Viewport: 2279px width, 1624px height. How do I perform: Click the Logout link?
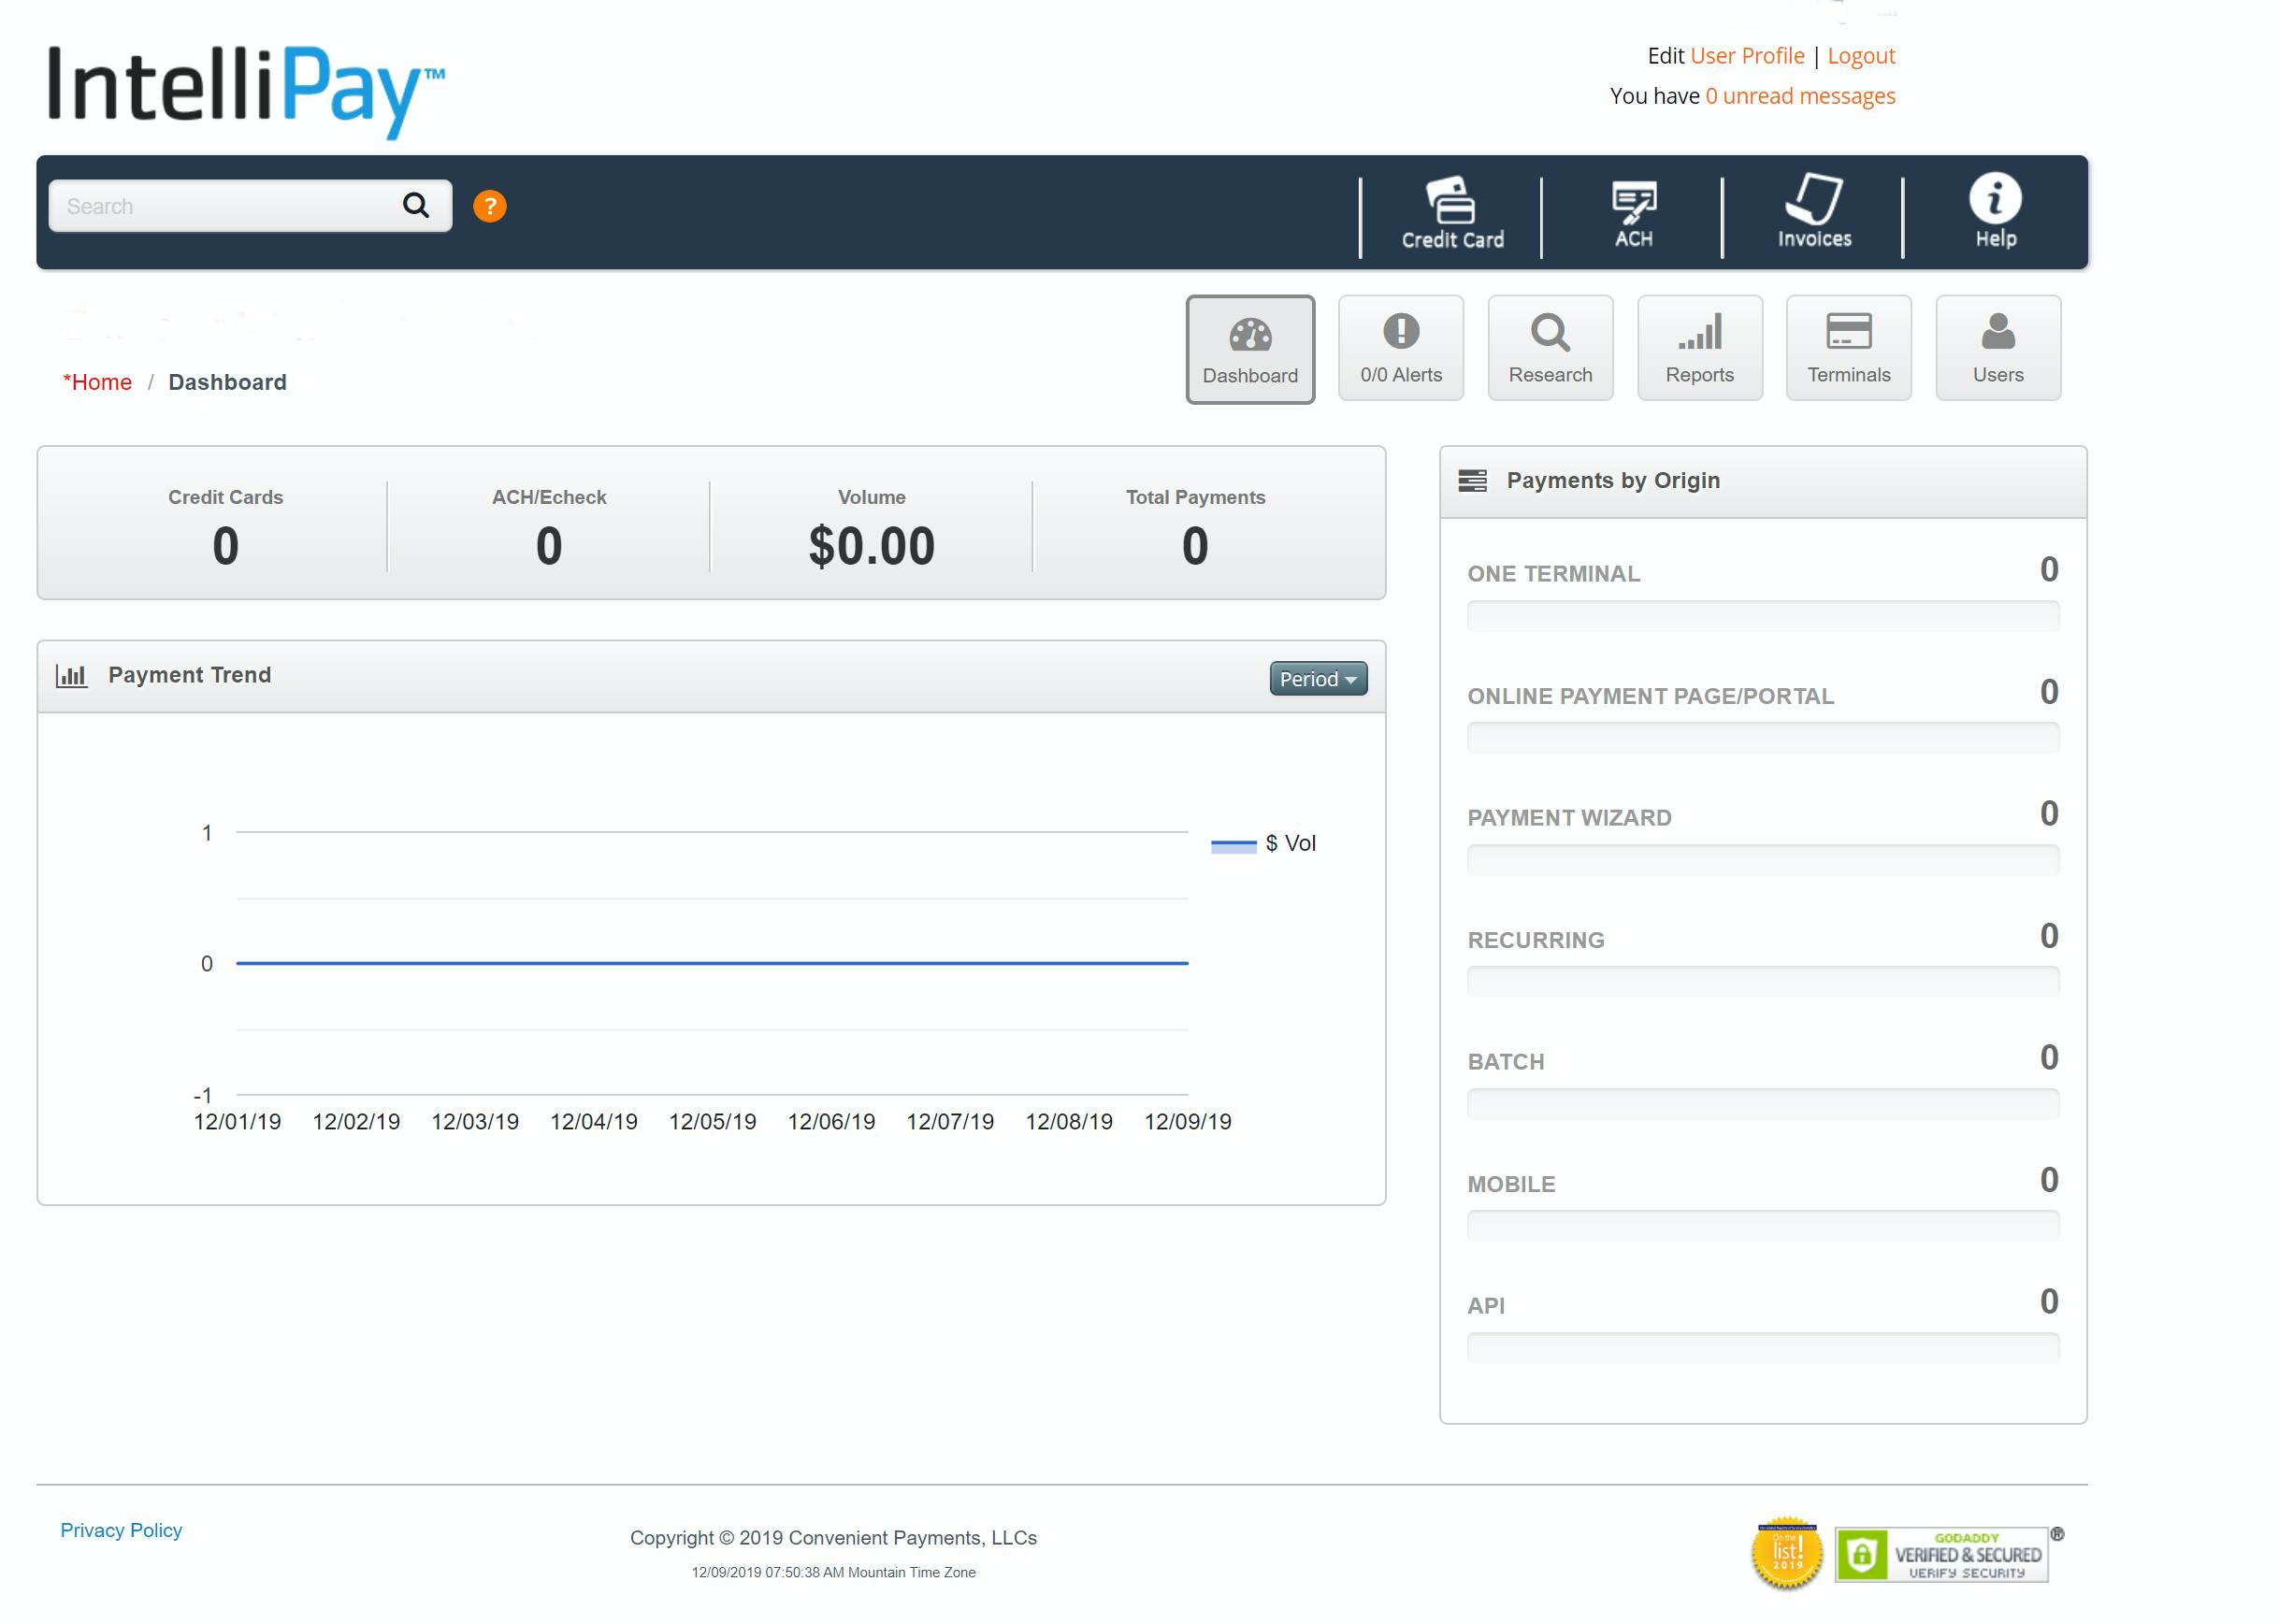pos(1861,55)
